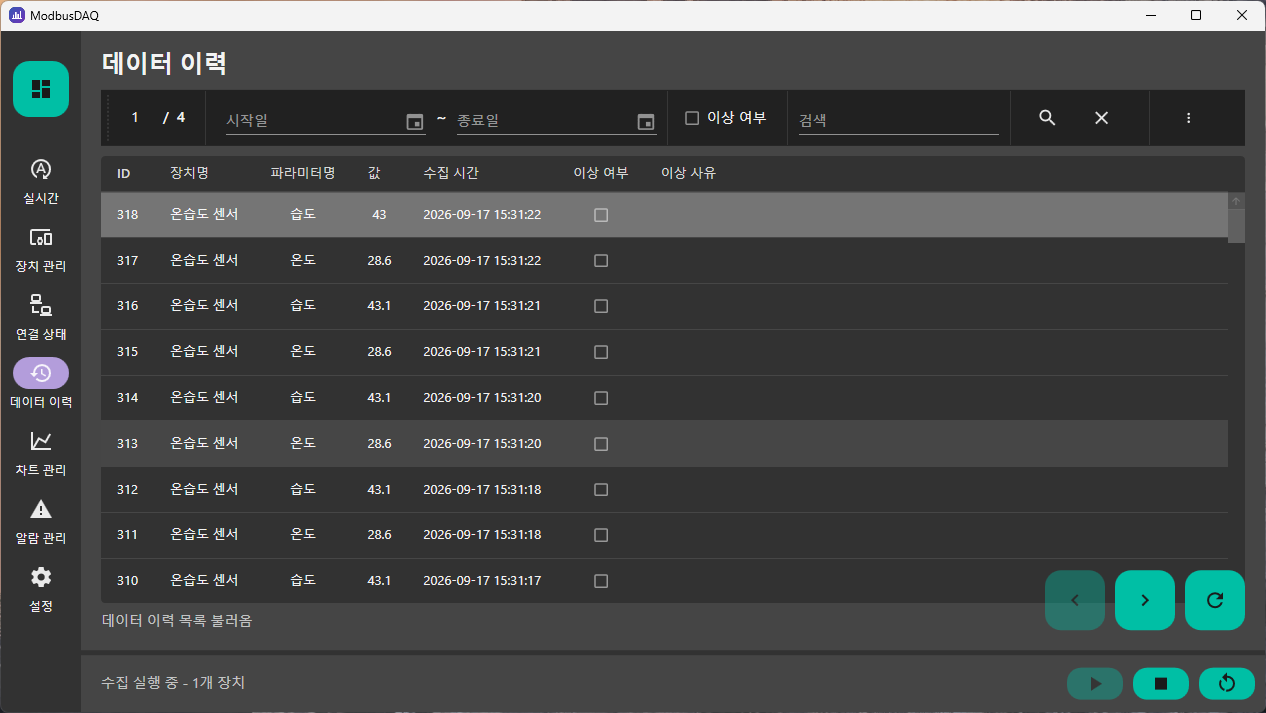Go to the previous page arrow

coord(1075,600)
